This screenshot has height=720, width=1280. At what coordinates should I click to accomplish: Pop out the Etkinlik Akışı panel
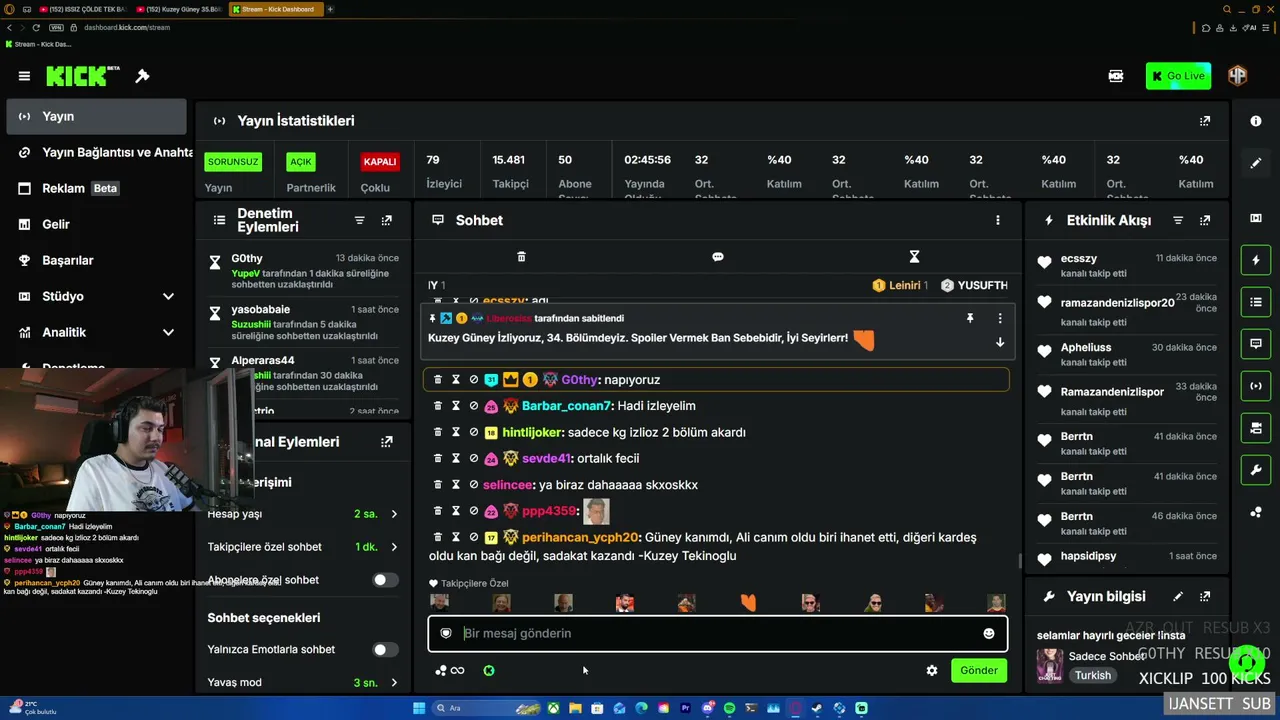click(x=1205, y=220)
